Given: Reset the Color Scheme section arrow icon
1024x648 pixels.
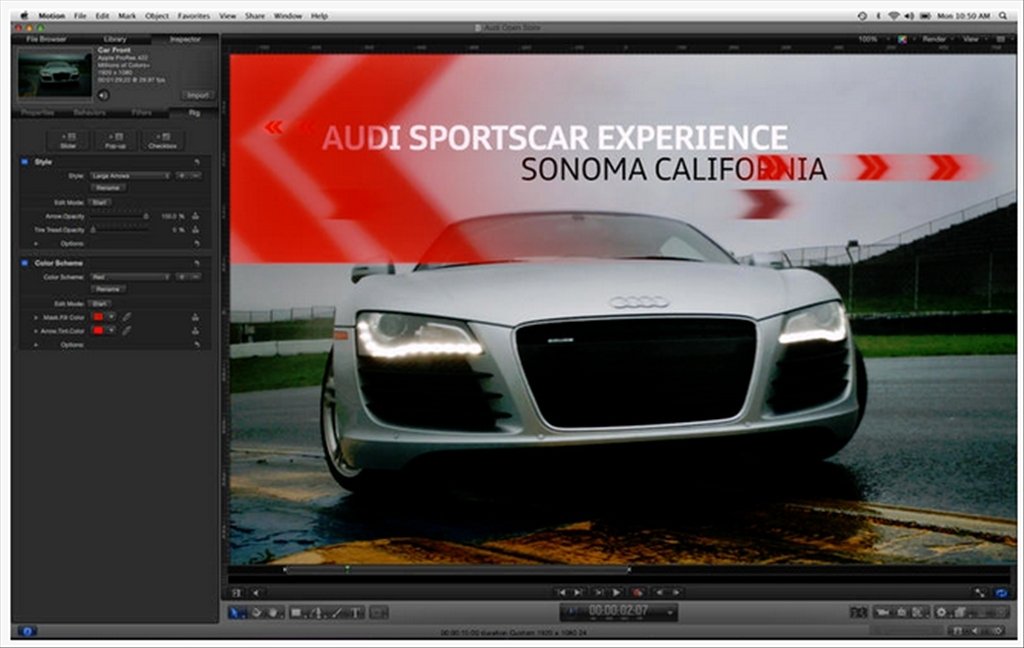Looking at the screenshot, I should (197, 263).
